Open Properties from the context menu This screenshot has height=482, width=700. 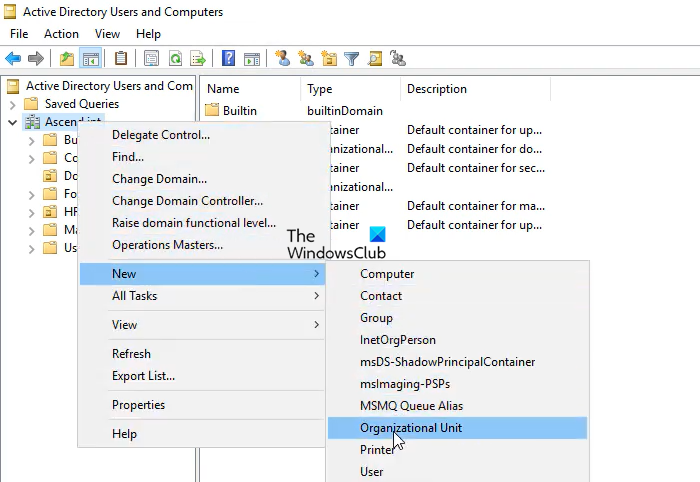(202, 405)
